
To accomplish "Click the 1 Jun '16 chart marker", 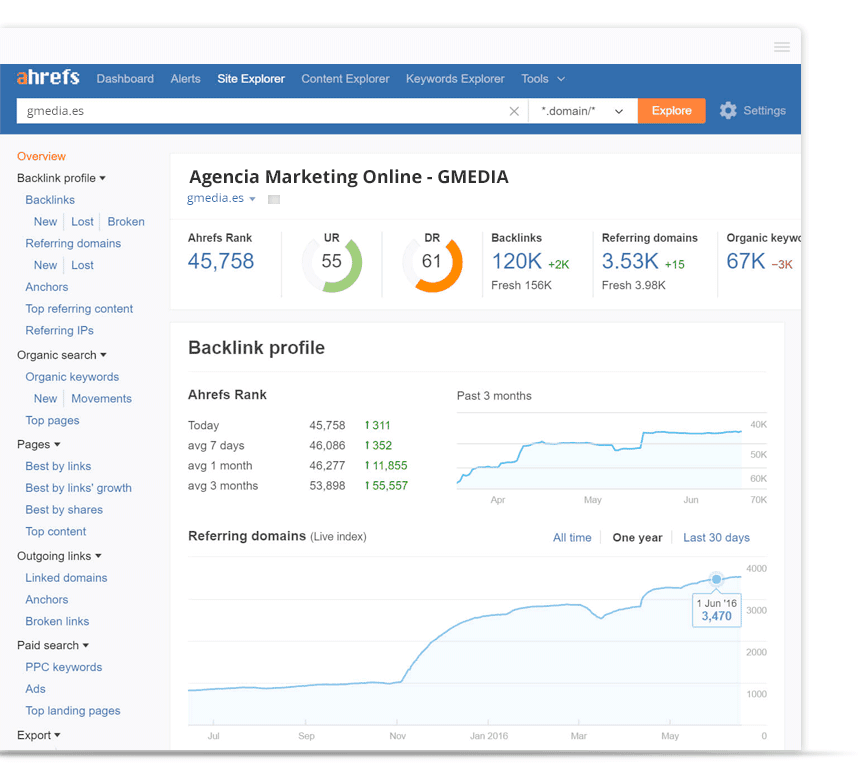I will coord(716,579).
